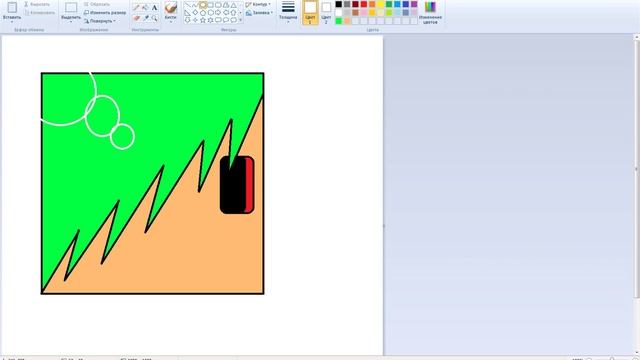
Task: Choose the Curve shape
Action: tap(195, 5)
